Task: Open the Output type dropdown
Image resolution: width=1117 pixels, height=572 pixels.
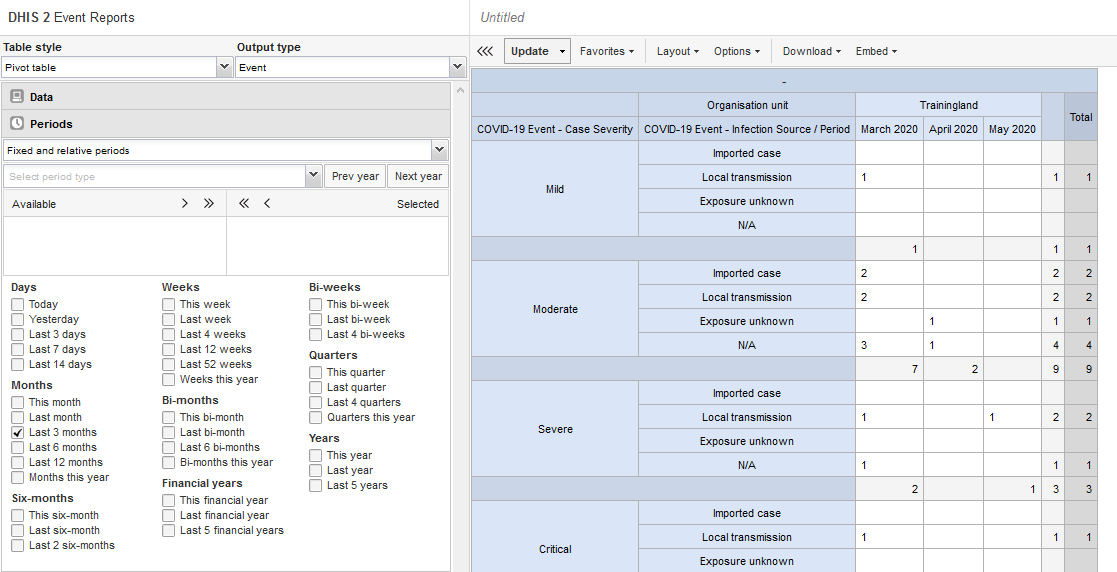Action: [457, 67]
